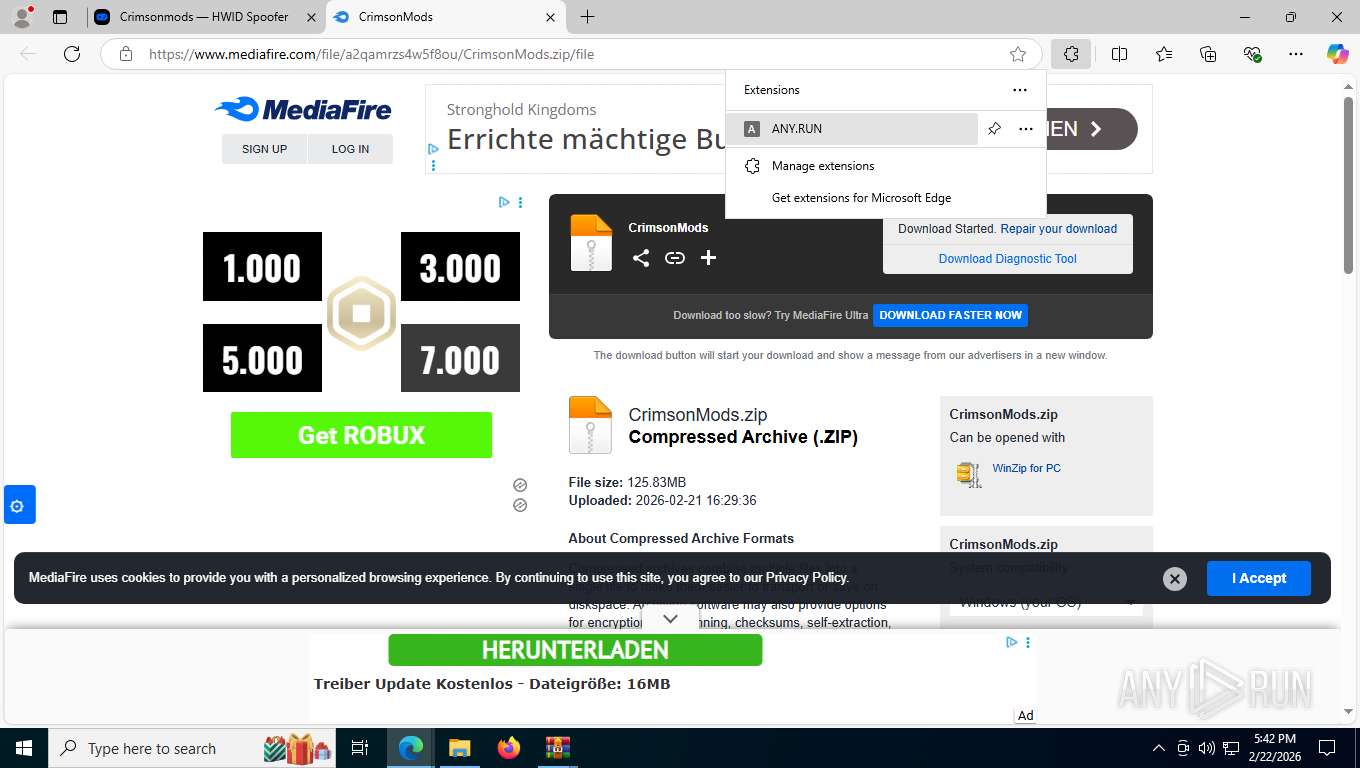Expand the bottom ad chevron

click(x=671, y=619)
